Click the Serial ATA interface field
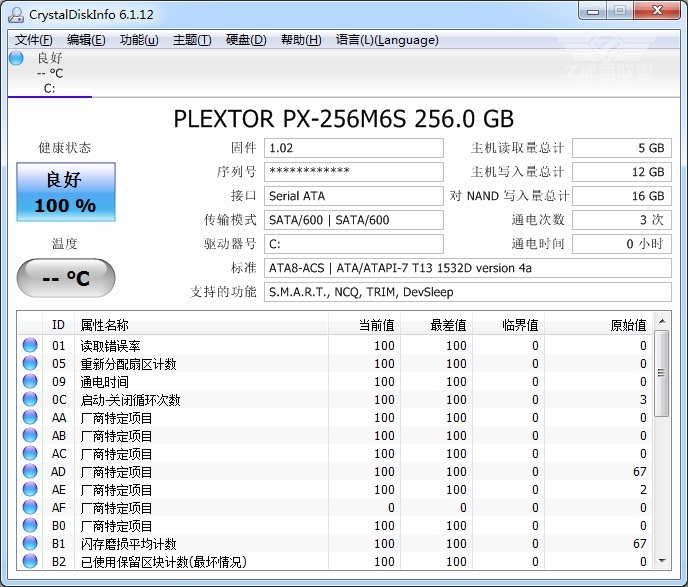The image size is (688, 587). click(354, 196)
